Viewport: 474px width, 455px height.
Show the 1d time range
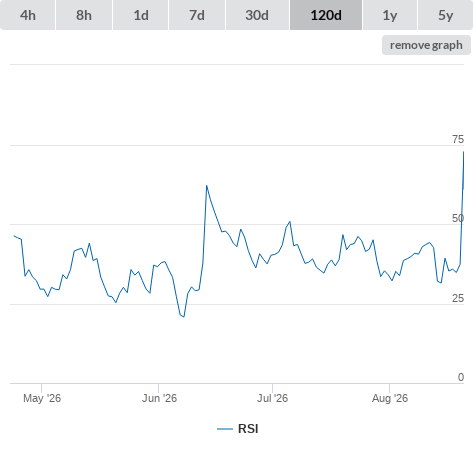coord(141,15)
